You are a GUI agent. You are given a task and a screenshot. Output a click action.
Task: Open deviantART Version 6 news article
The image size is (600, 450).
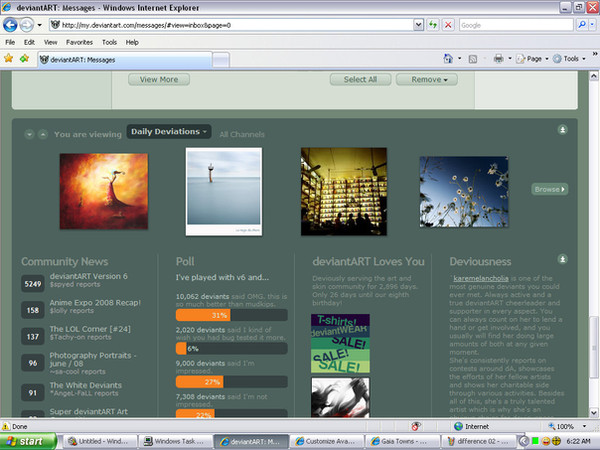(x=88, y=276)
